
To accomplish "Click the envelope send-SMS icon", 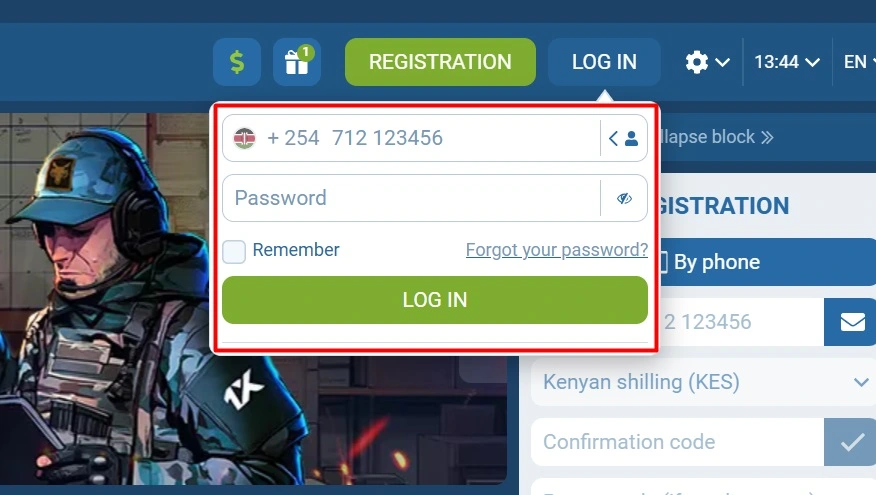I will 853,322.
